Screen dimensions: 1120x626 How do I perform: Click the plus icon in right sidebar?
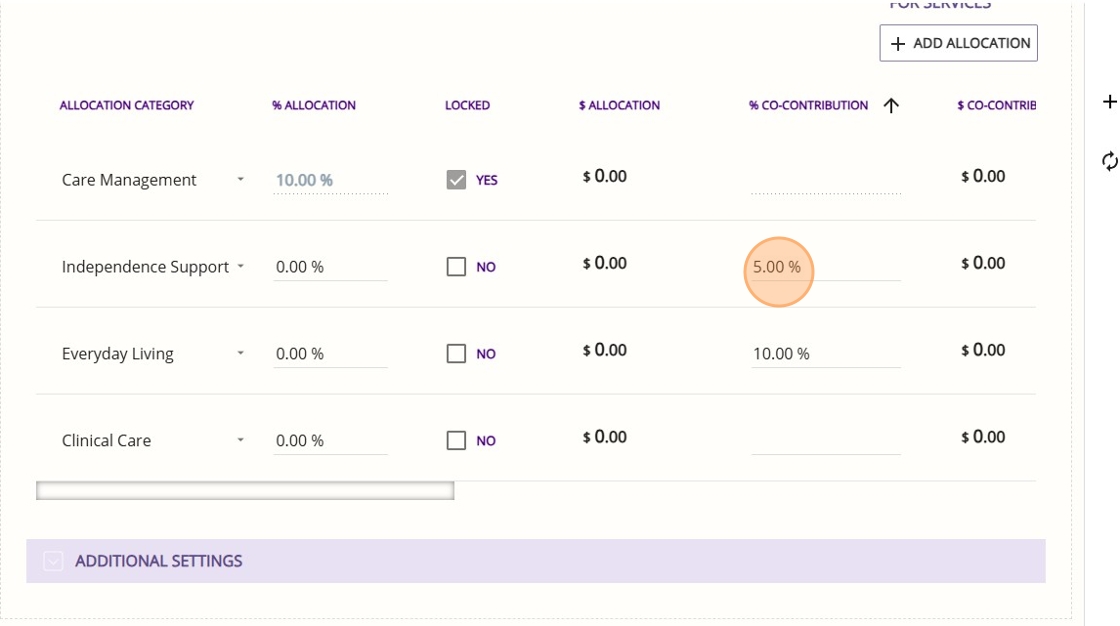(1109, 102)
